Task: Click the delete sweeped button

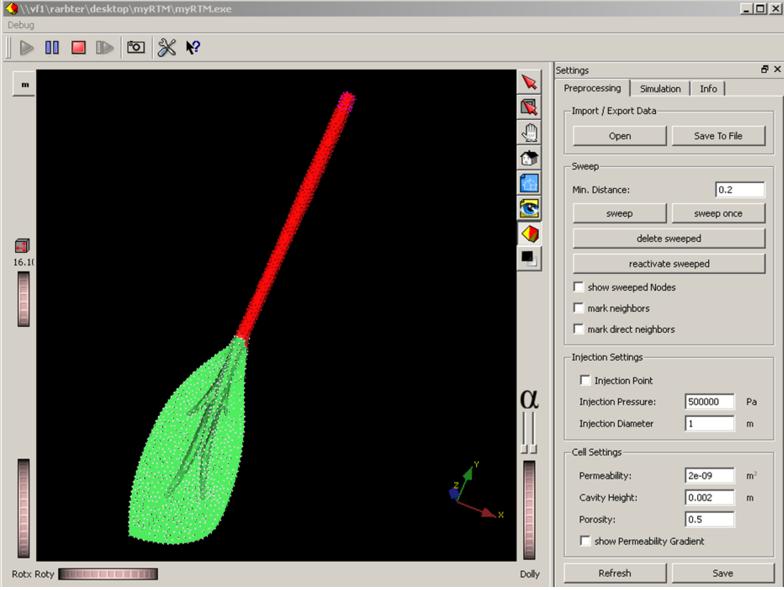Action: click(668, 238)
